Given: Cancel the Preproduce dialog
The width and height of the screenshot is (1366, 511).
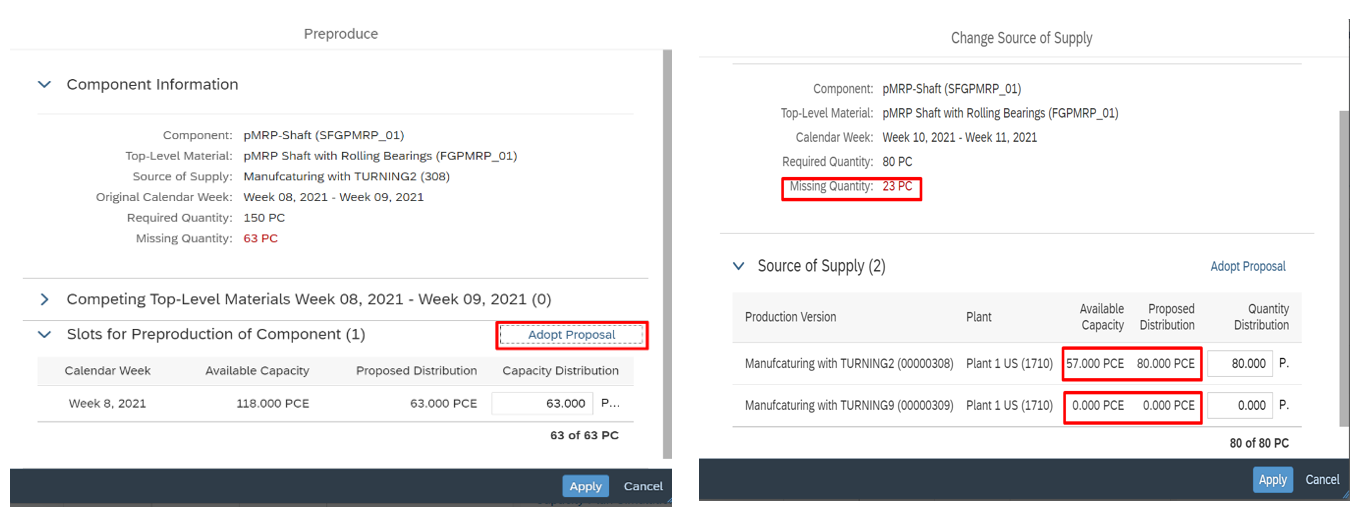Looking at the screenshot, I should [643, 486].
